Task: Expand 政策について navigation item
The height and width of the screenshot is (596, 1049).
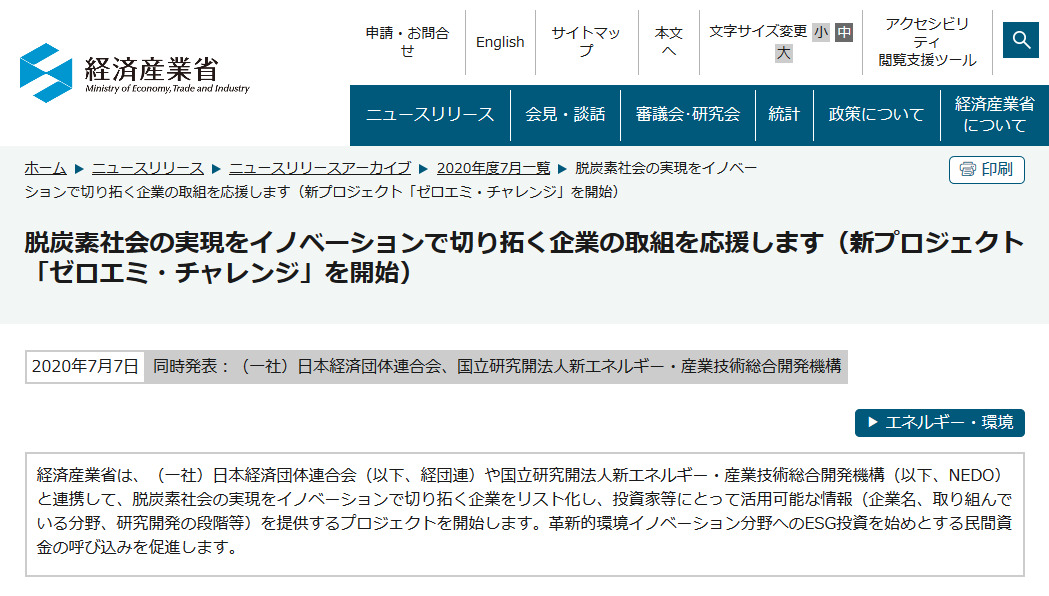Action: click(876, 115)
